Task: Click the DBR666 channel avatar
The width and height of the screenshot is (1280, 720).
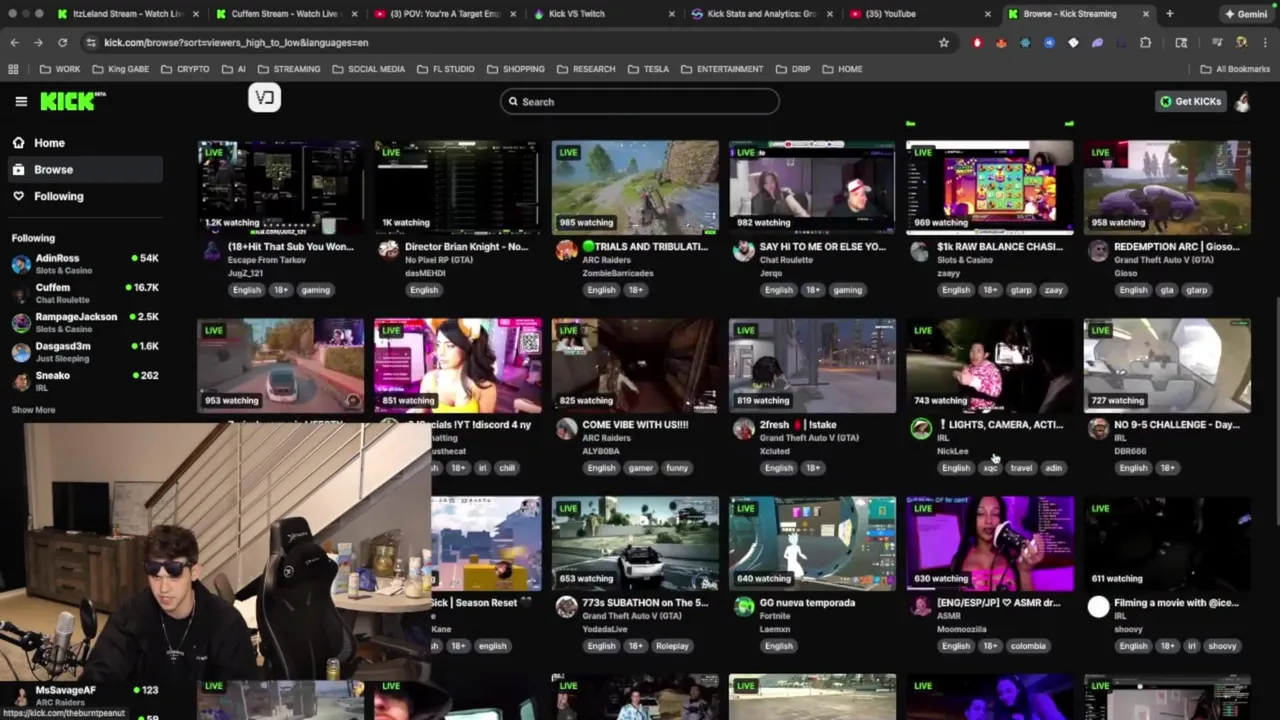Action: click(x=1098, y=428)
